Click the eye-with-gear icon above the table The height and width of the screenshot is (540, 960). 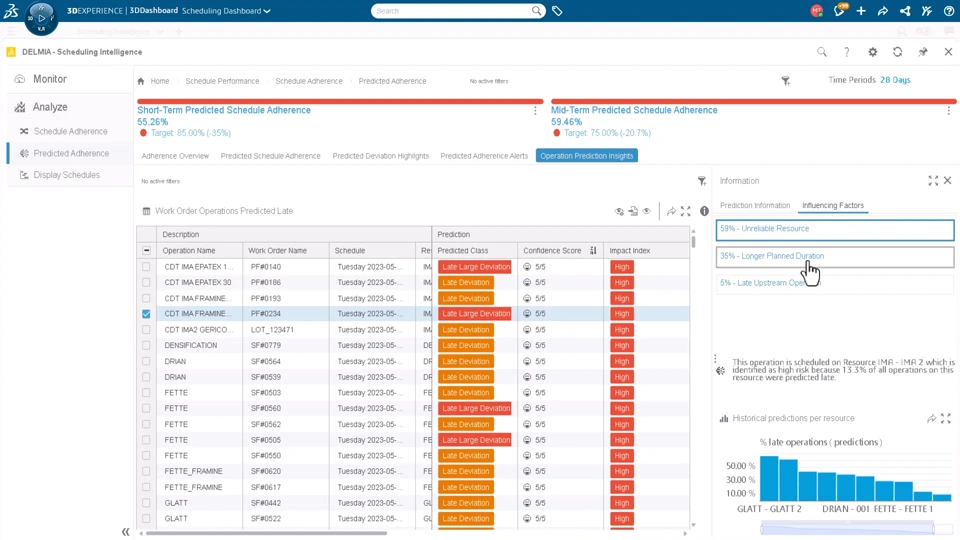coord(619,211)
